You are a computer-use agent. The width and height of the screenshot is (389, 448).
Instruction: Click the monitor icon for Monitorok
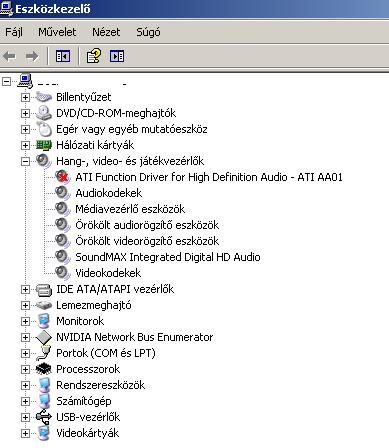[44, 321]
